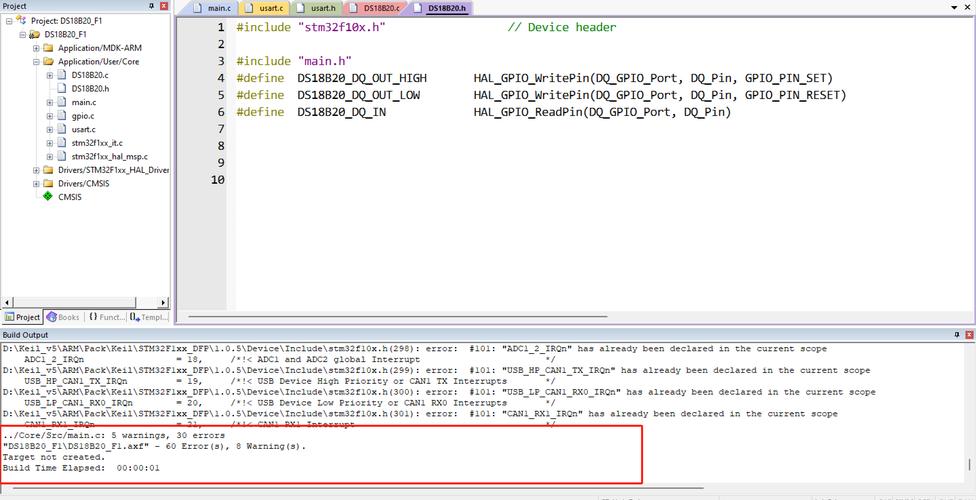
Task: Click the DS18B20_F1 target folder icon
Action: tap(35, 34)
